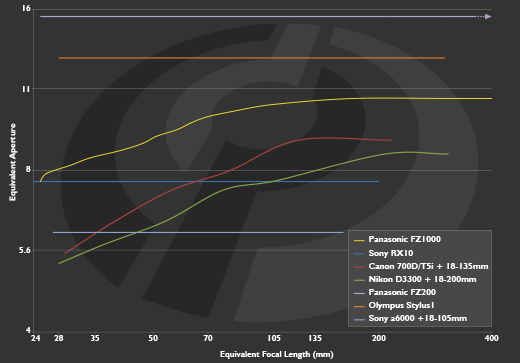520x363 pixels.
Task: Click dark blue swatch beside Sony RX10
Action: pos(359,254)
